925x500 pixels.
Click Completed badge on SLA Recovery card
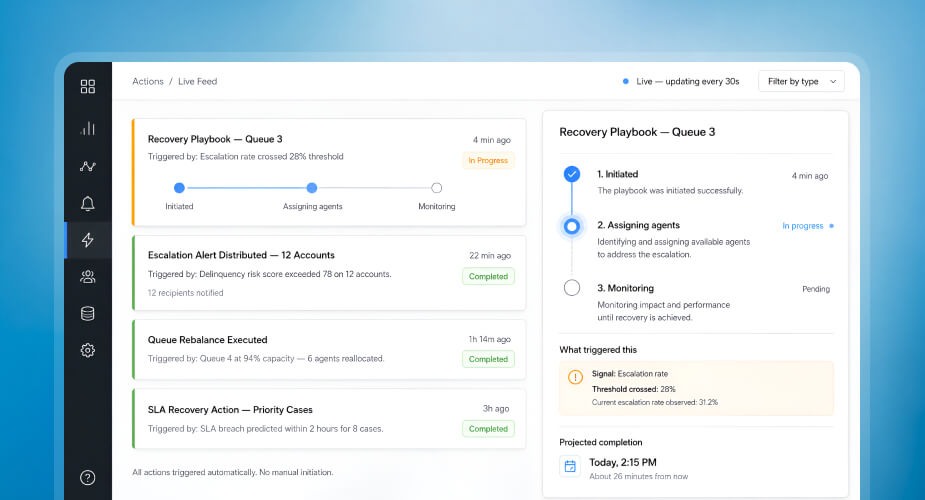pyautogui.click(x=488, y=429)
